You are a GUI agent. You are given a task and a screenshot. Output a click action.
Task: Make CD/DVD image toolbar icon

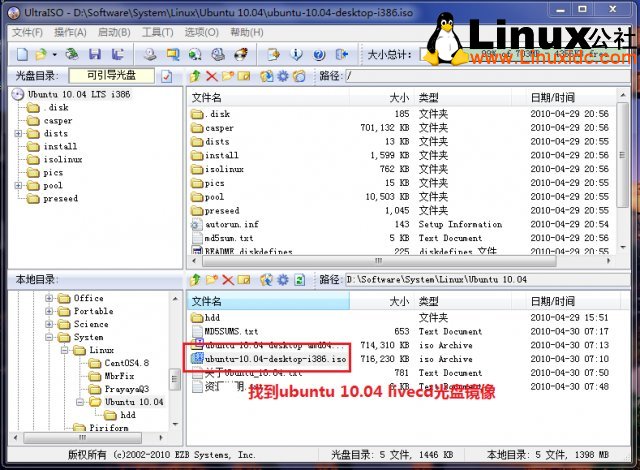point(150,54)
